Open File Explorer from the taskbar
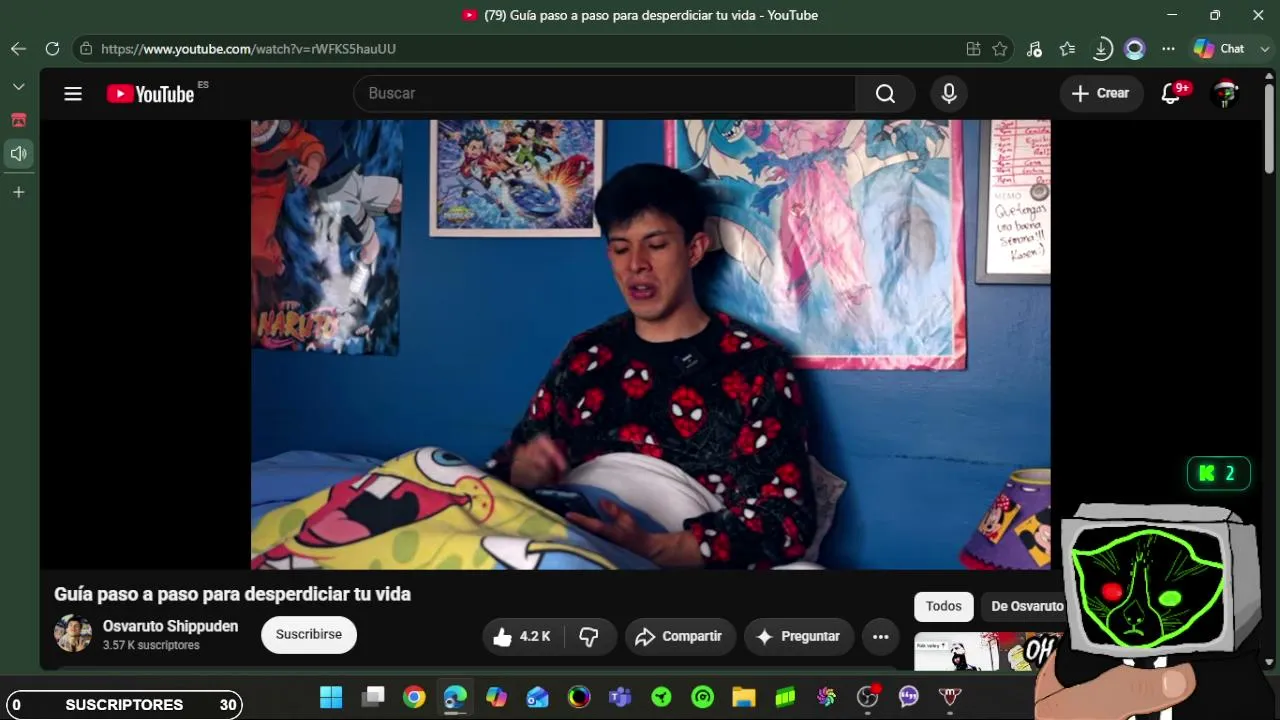 (744, 697)
